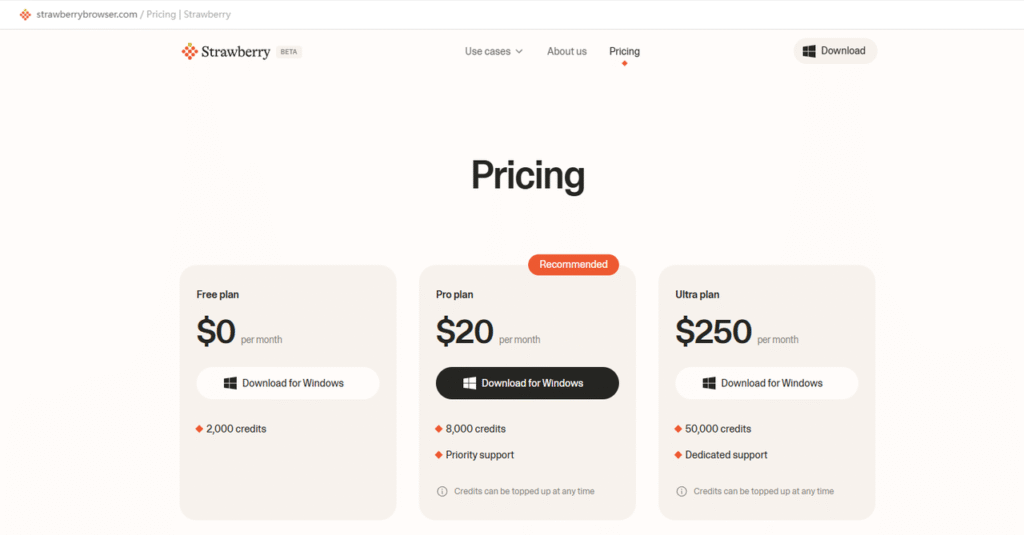Click the info icon under the Pro plan
The height and width of the screenshot is (535, 1024).
click(x=442, y=491)
